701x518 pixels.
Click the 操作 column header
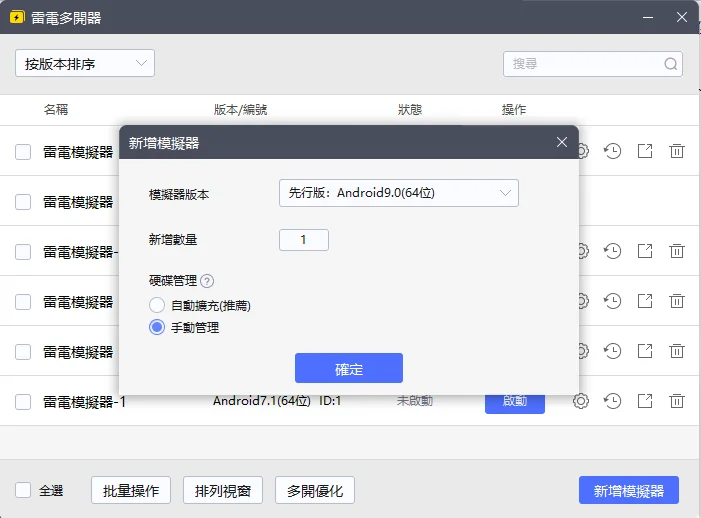pyautogui.click(x=514, y=109)
